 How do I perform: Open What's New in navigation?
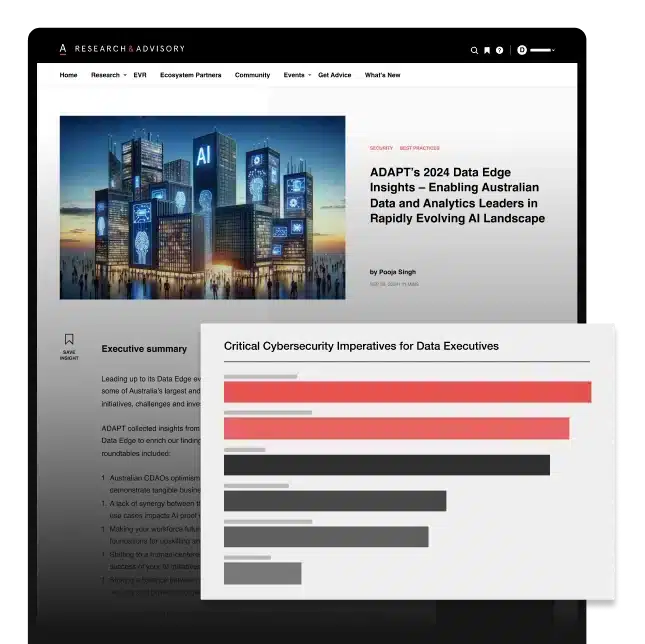pos(382,75)
